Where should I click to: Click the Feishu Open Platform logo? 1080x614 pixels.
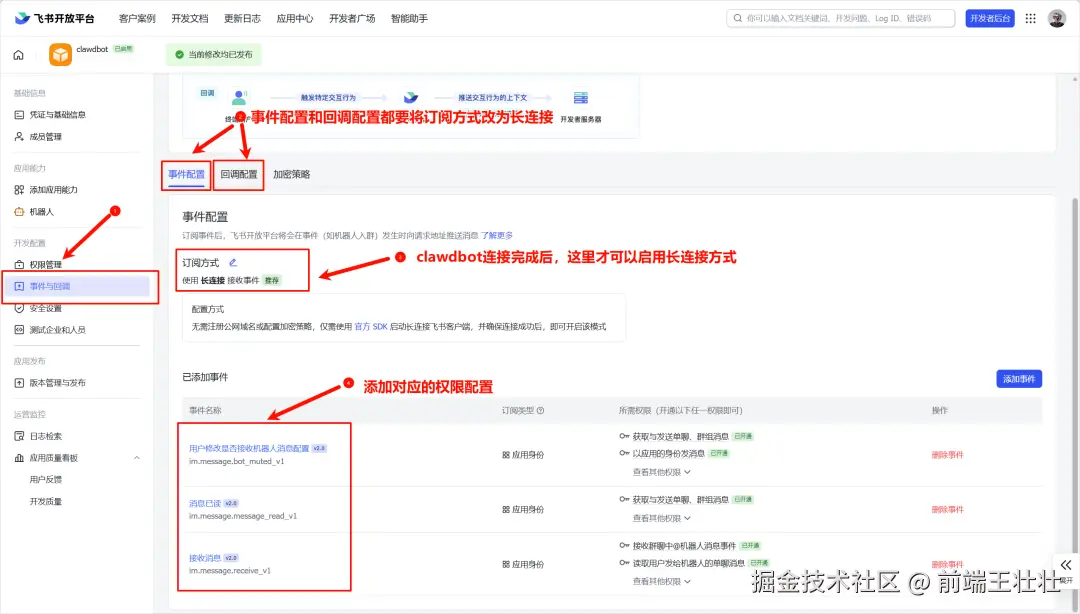tap(54, 19)
